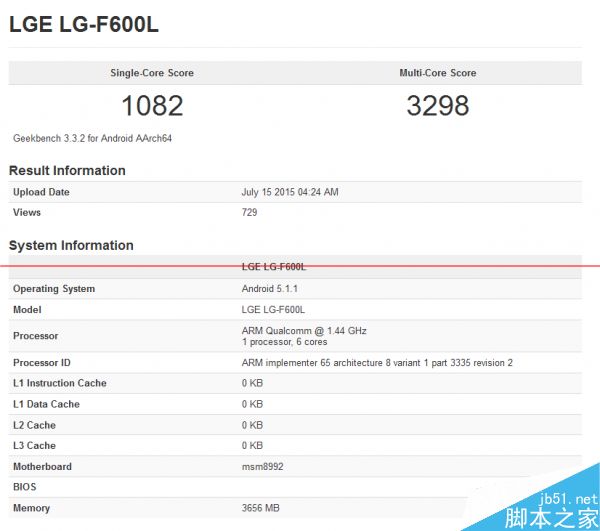The height and width of the screenshot is (531, 600).
Task: Select the L1 Data Cache 0 KB value
Action: (x=252, y=404)
